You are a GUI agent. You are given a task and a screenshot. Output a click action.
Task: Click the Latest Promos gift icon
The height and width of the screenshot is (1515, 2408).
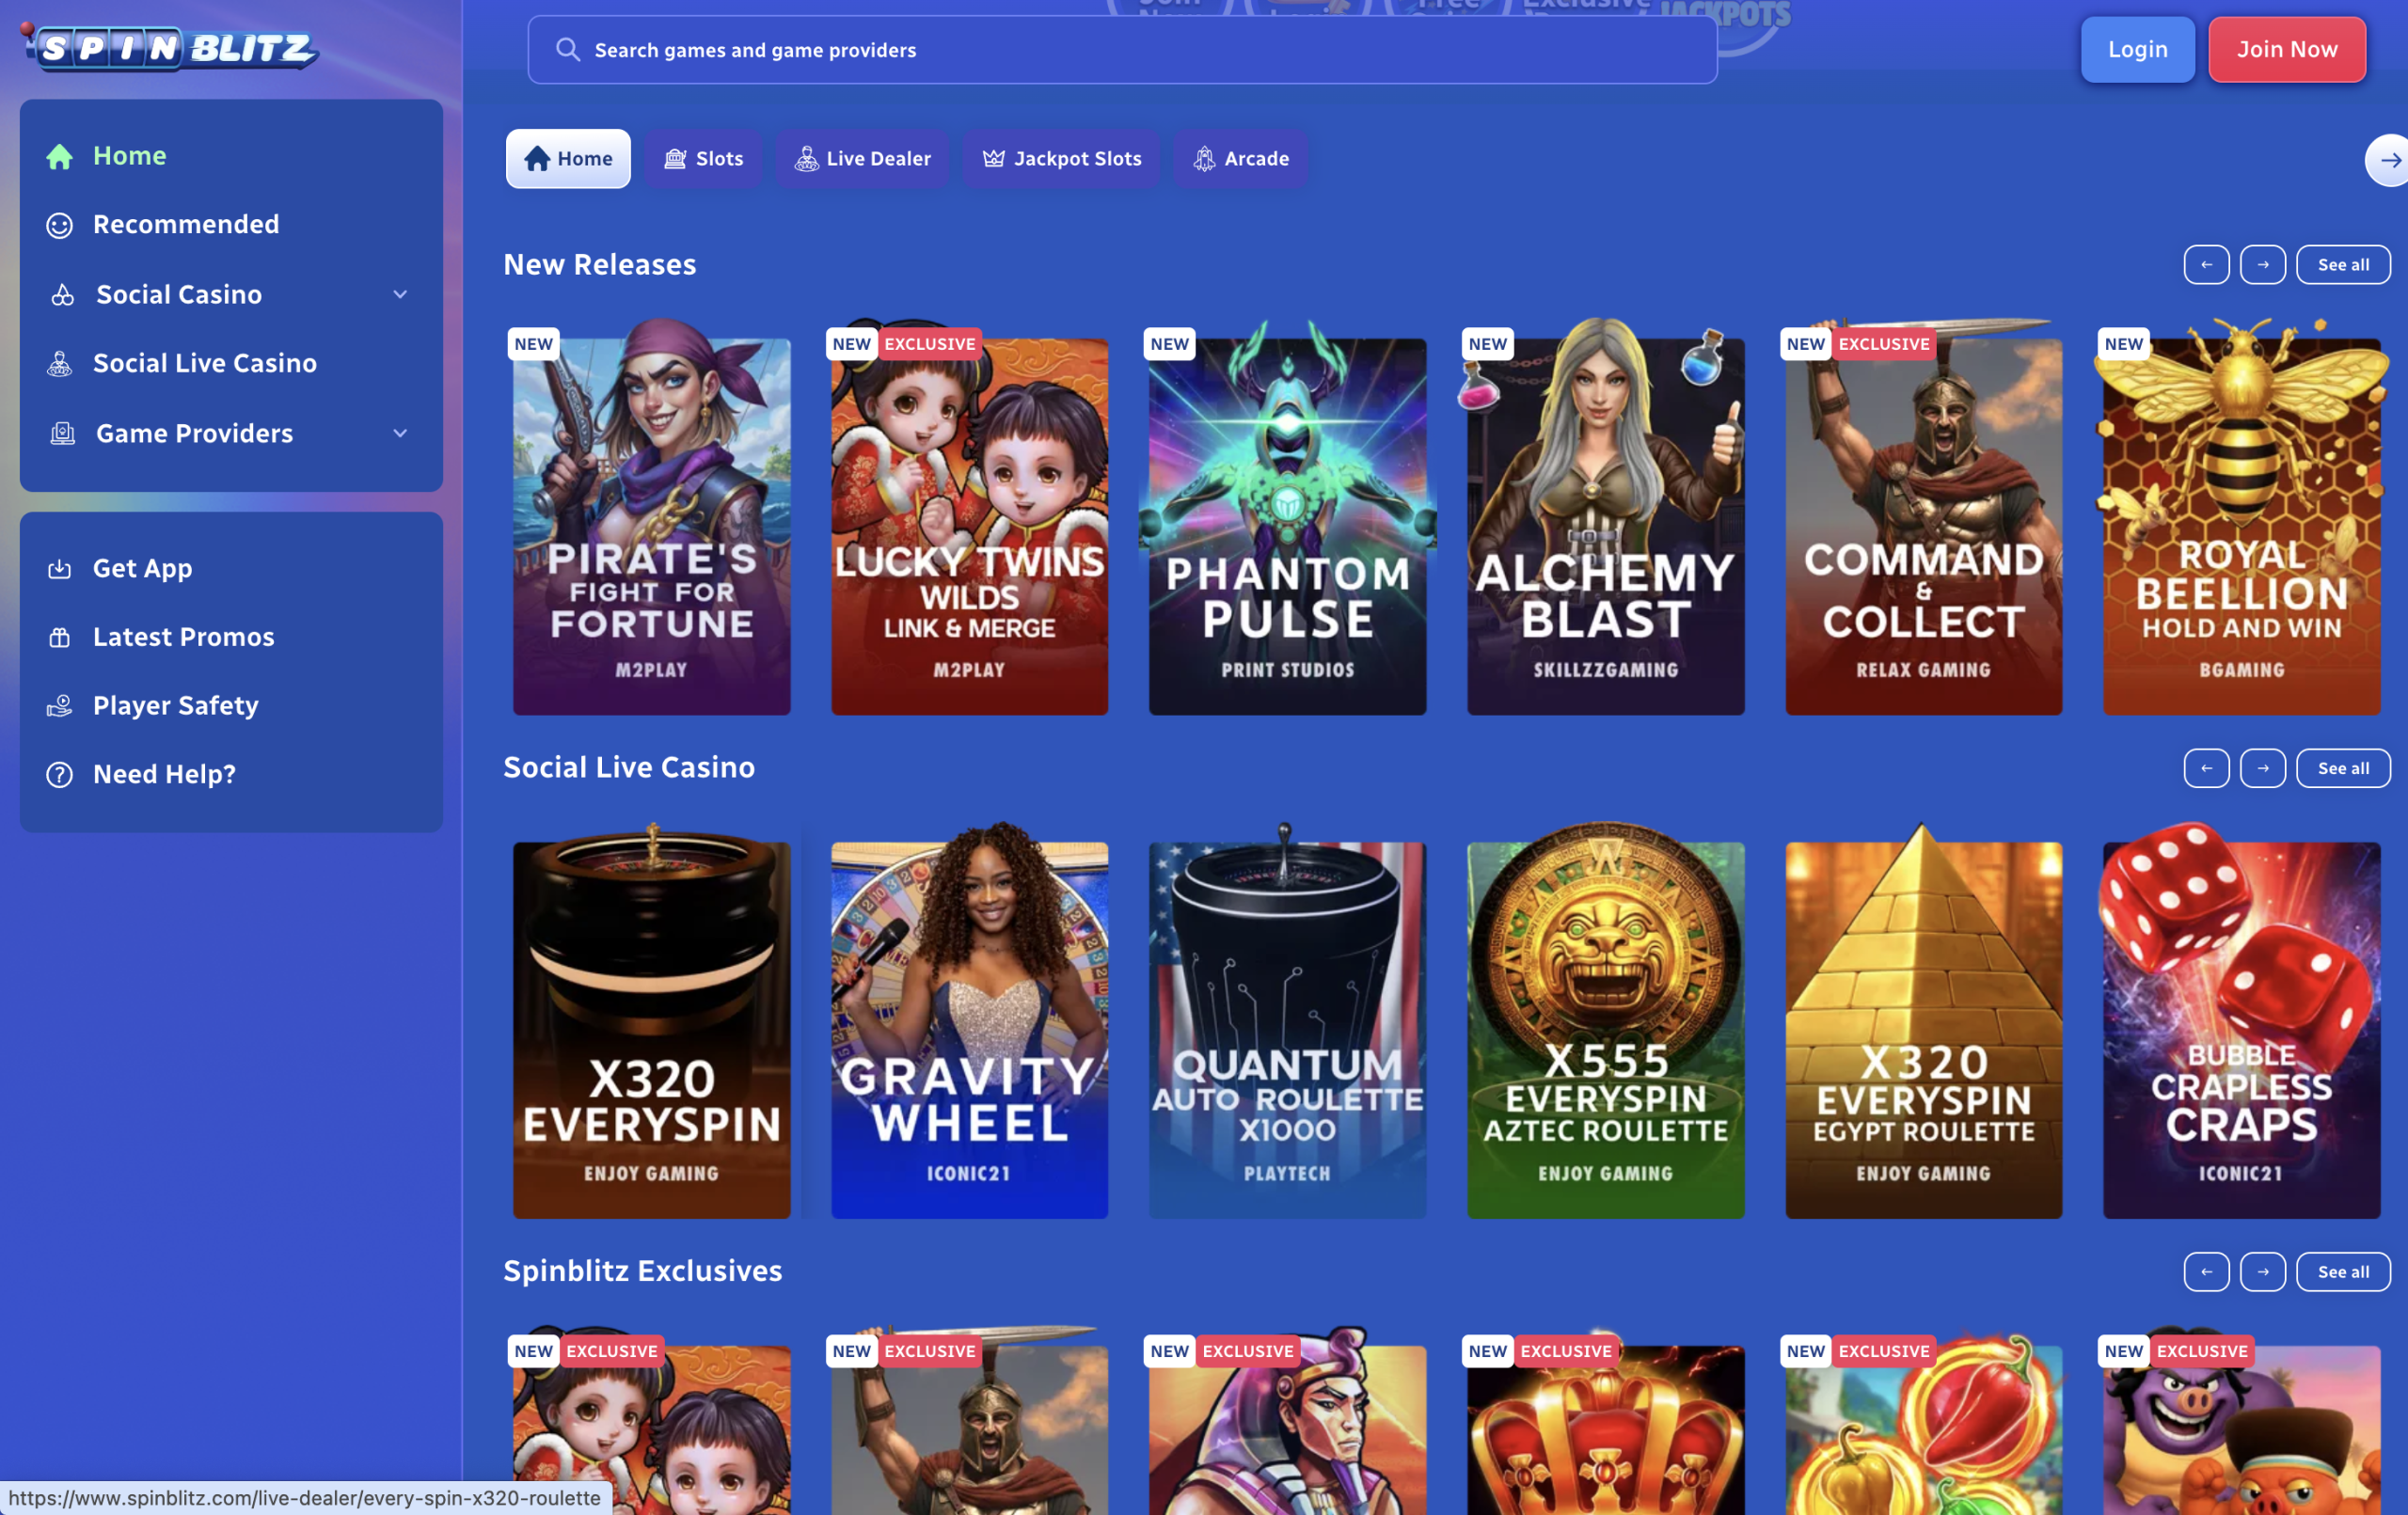coord(60,637)
